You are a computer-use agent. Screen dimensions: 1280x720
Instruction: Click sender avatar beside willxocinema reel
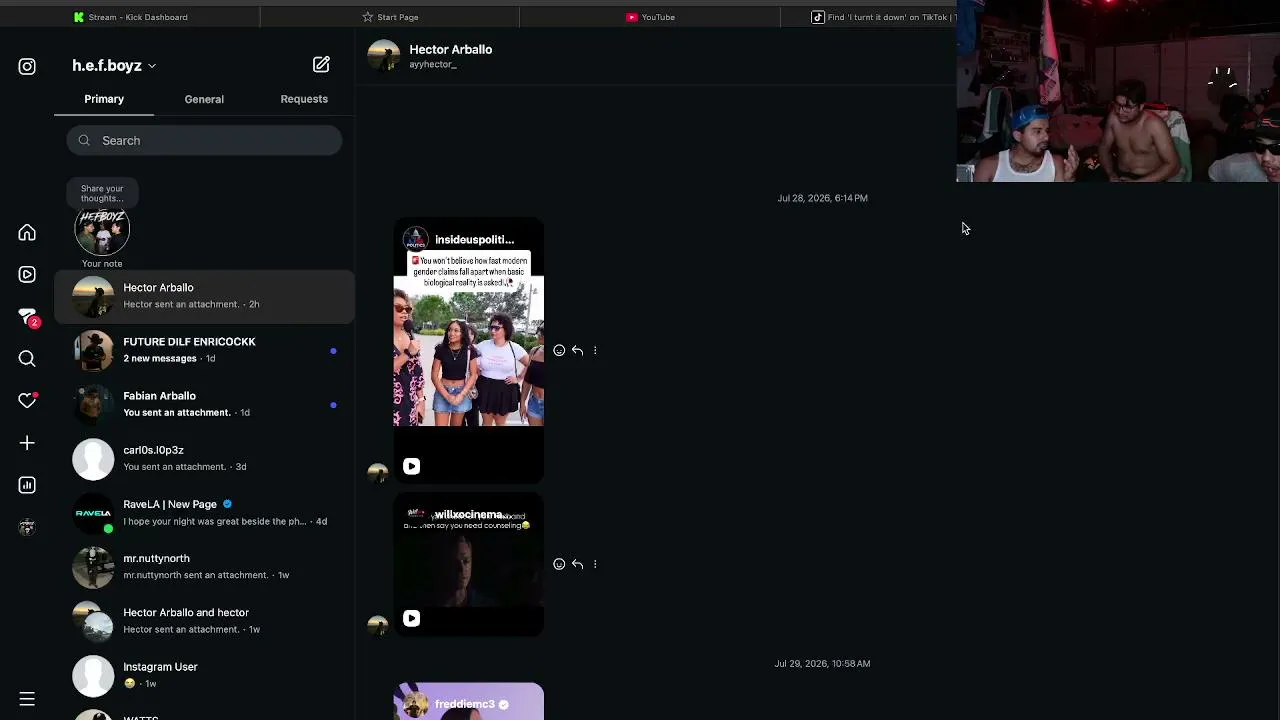[x=377, y=625]
